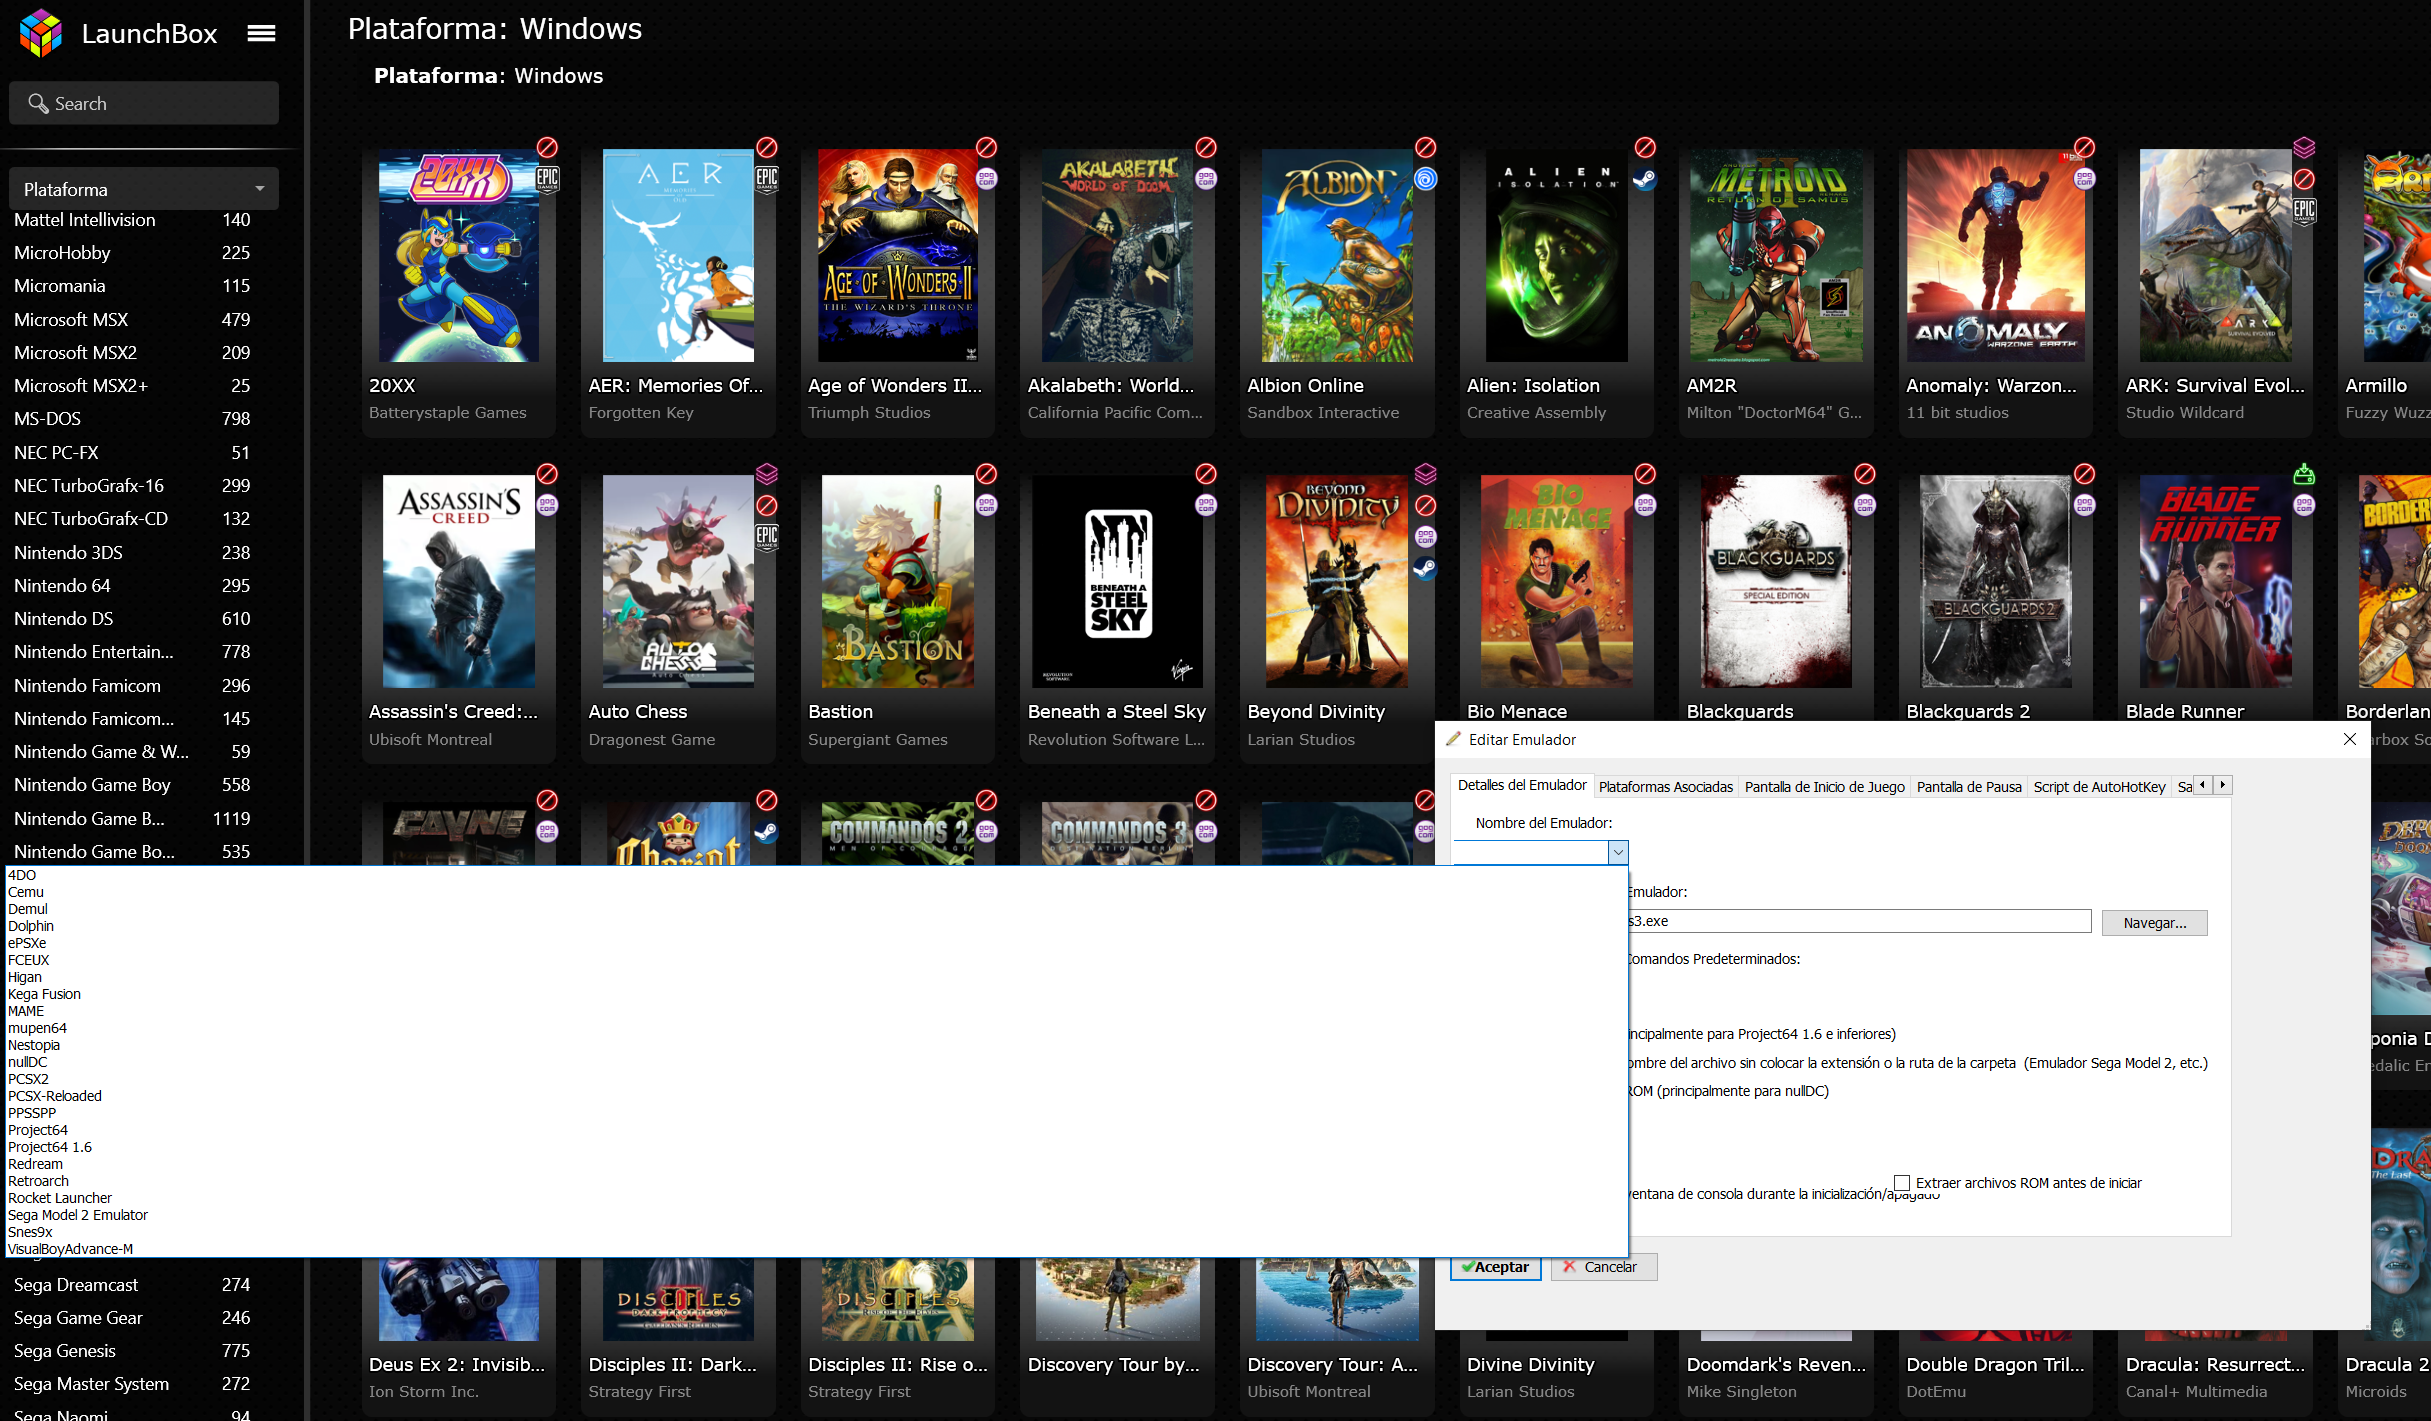Click the magnifier icon in Search box

click(x=38, y=103)
